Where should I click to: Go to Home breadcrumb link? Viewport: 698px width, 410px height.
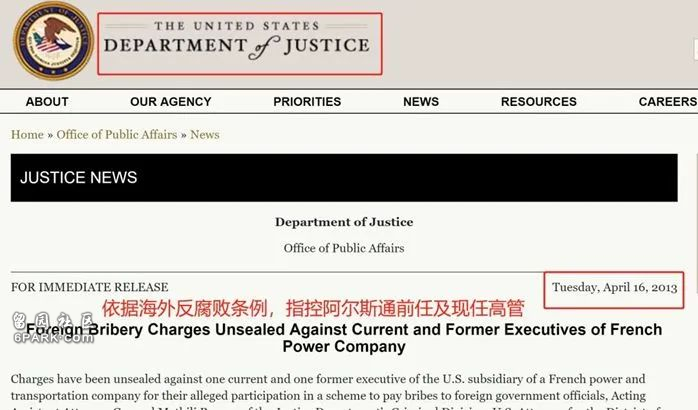[27, 134]
